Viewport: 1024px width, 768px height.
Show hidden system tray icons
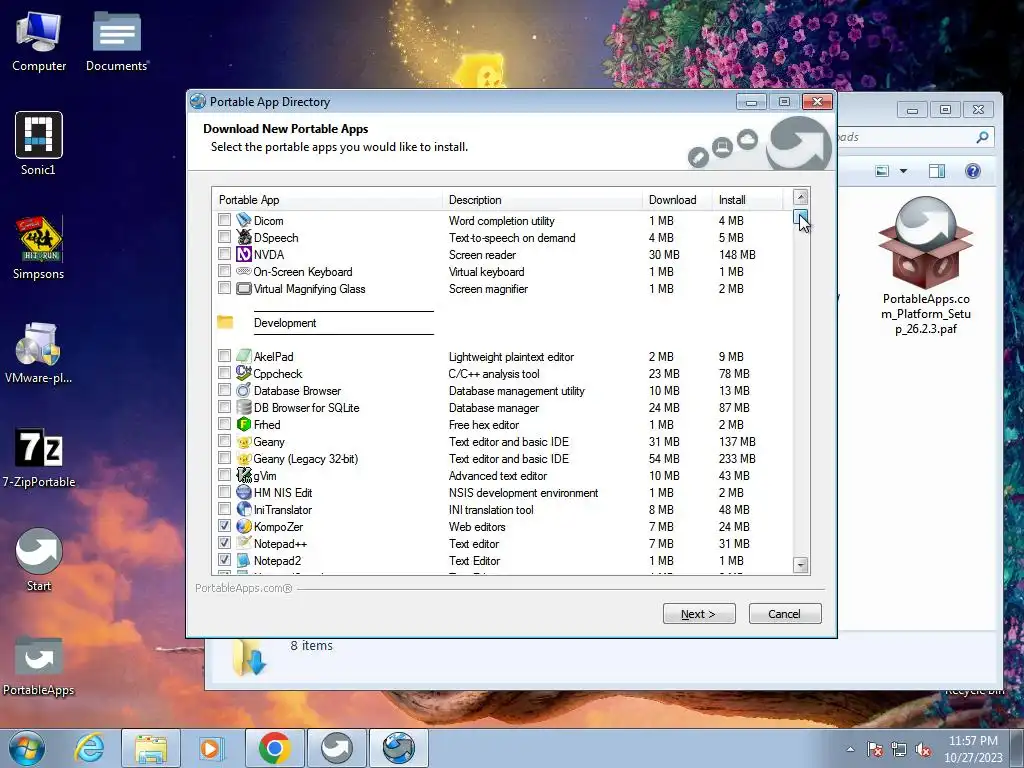click(850, 749)
